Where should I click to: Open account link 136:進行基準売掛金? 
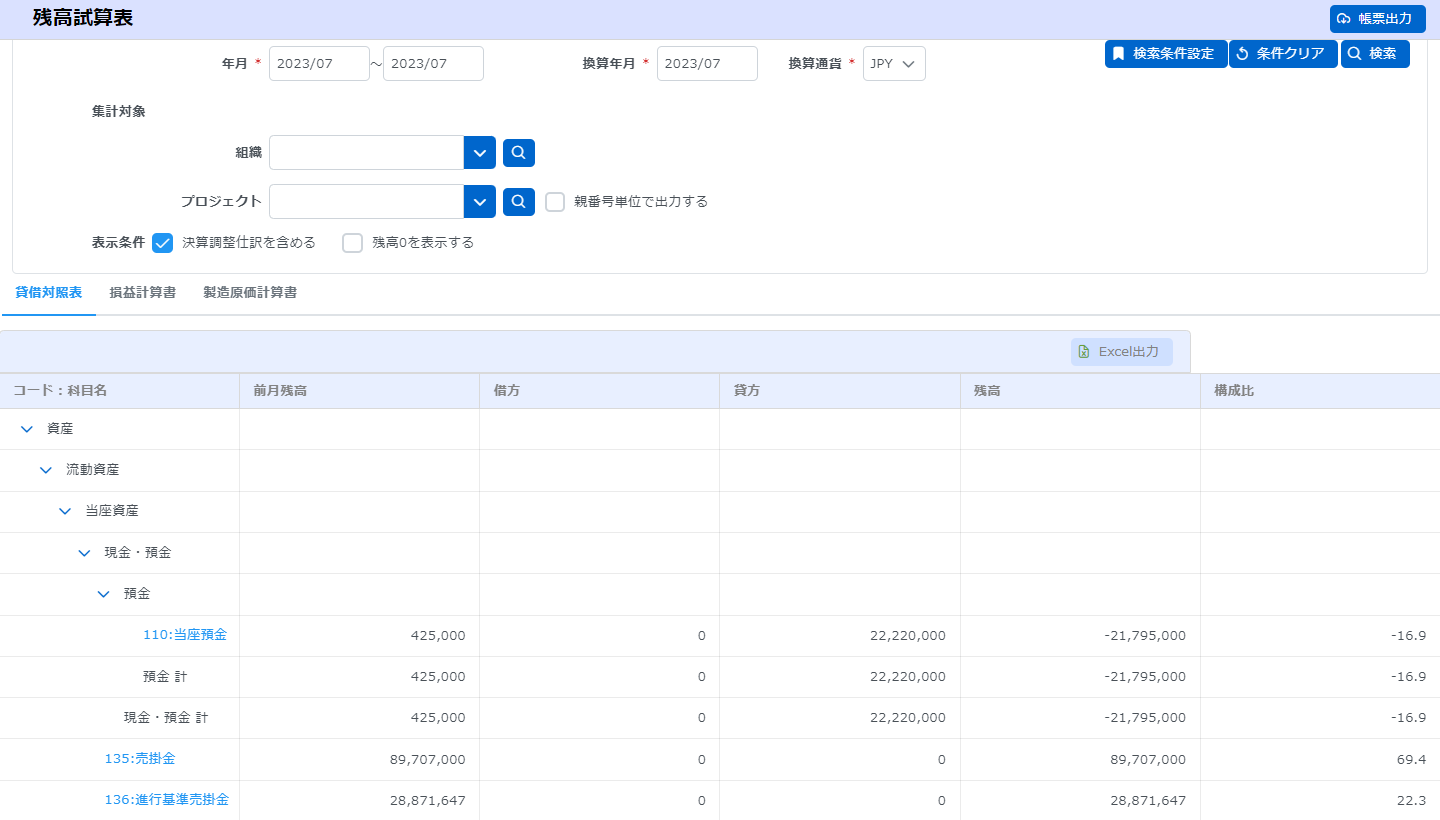point(167,800)
